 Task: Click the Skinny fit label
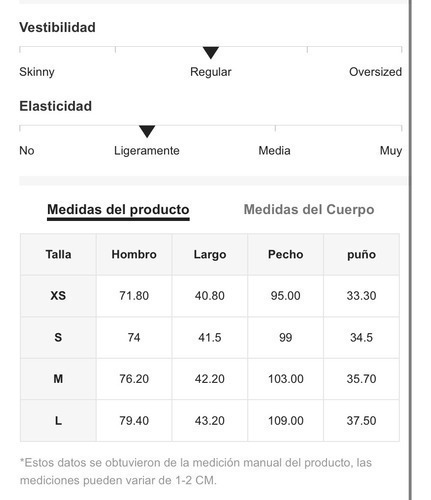coord(37,72)
